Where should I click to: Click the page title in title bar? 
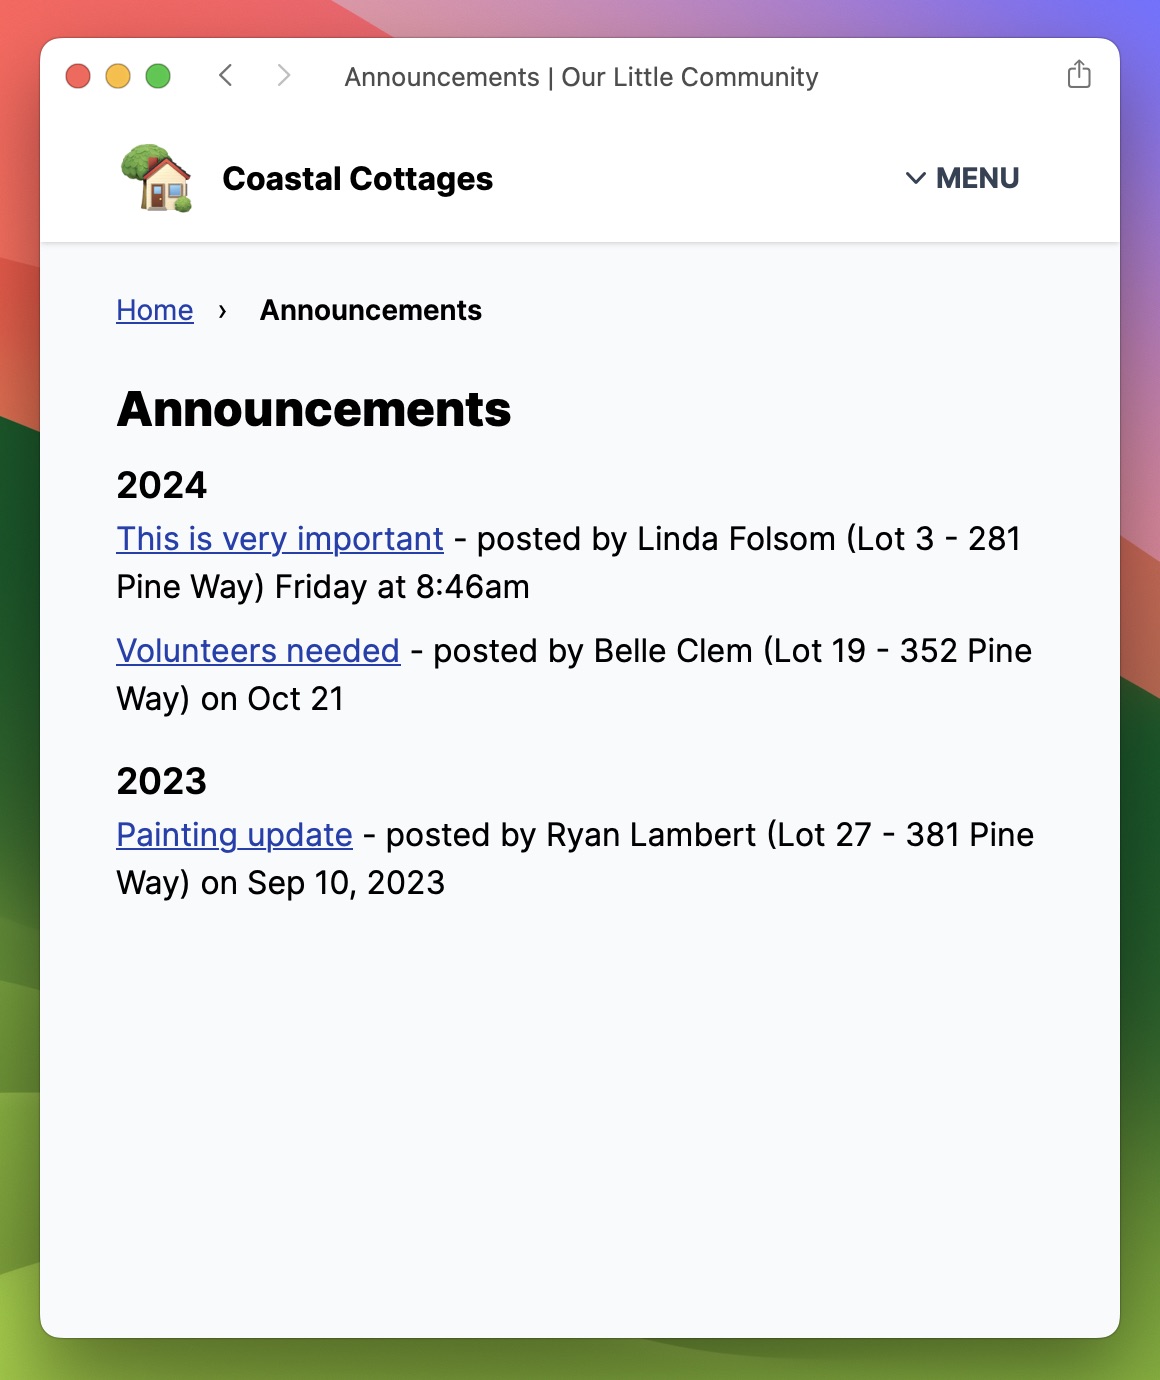[581, 77]
